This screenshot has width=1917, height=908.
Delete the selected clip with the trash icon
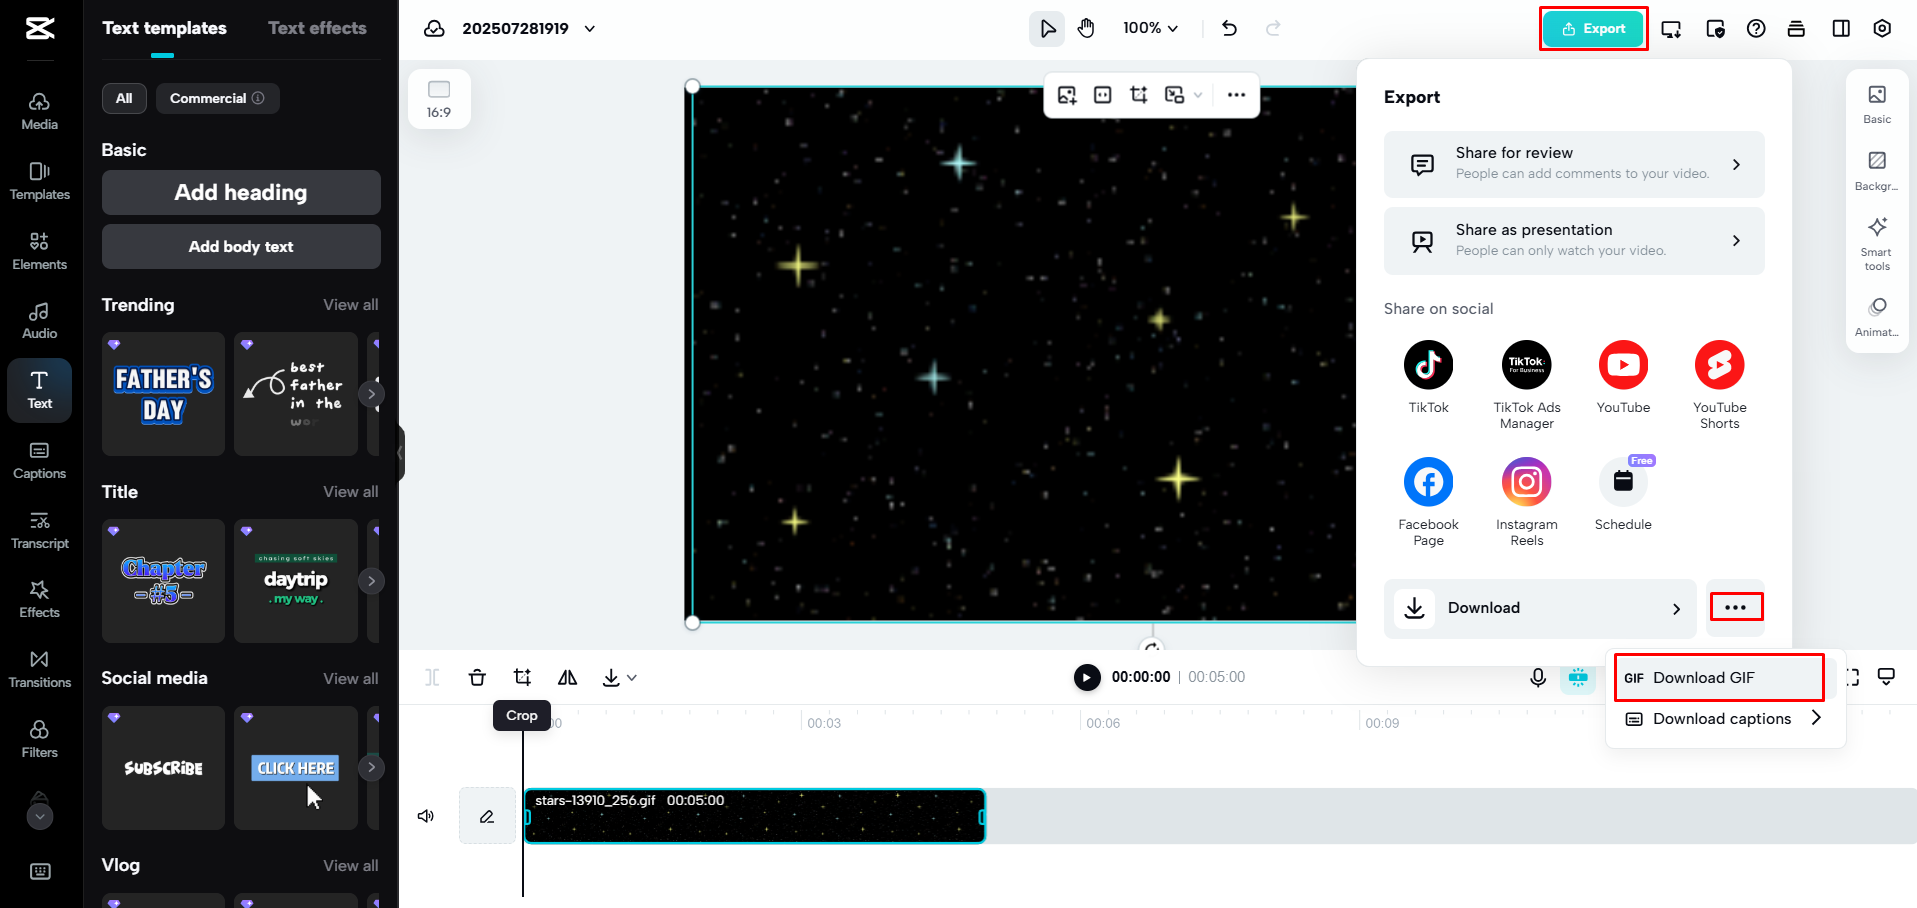coord(477,677)
